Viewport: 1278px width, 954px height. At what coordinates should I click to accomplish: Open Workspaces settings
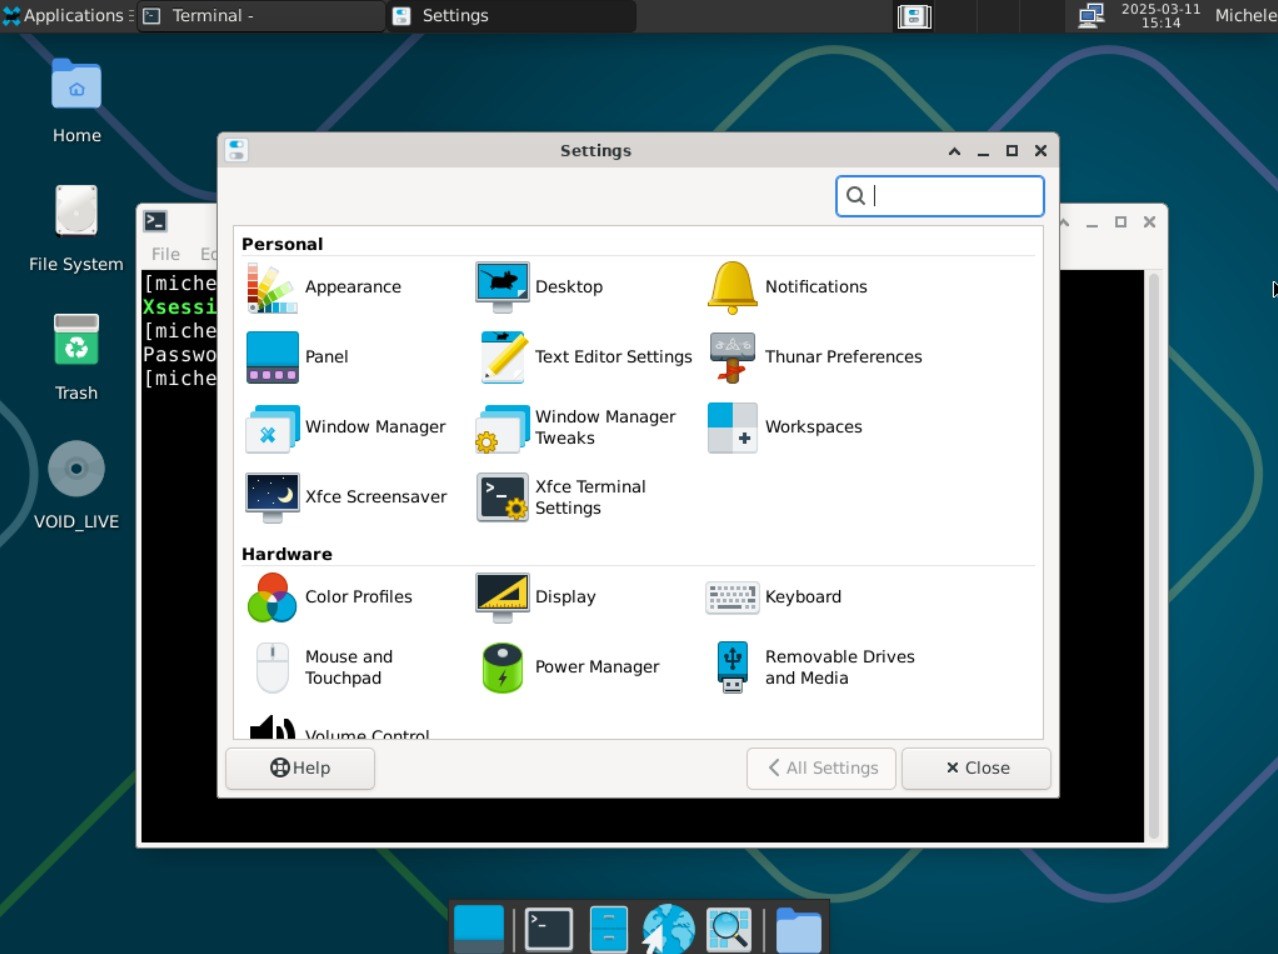click(785, 427)
